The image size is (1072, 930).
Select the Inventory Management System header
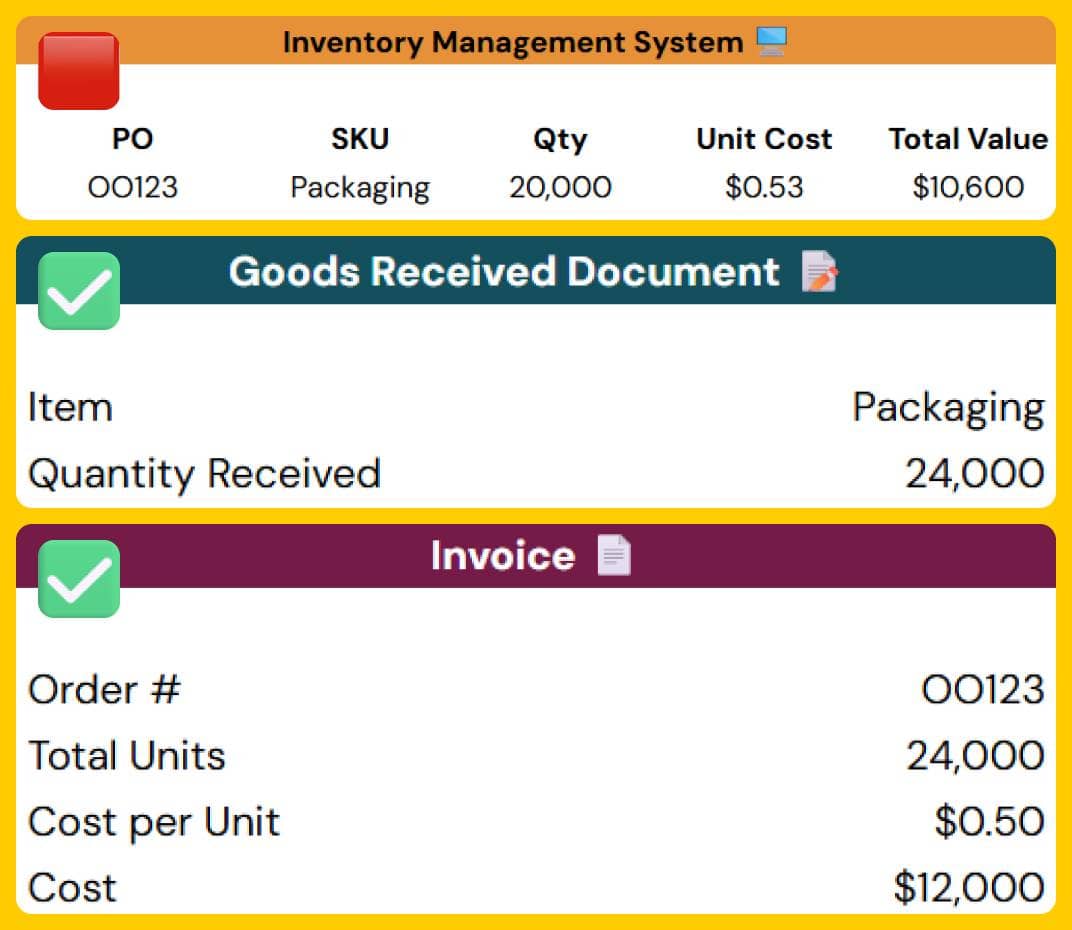coord(512,42)
